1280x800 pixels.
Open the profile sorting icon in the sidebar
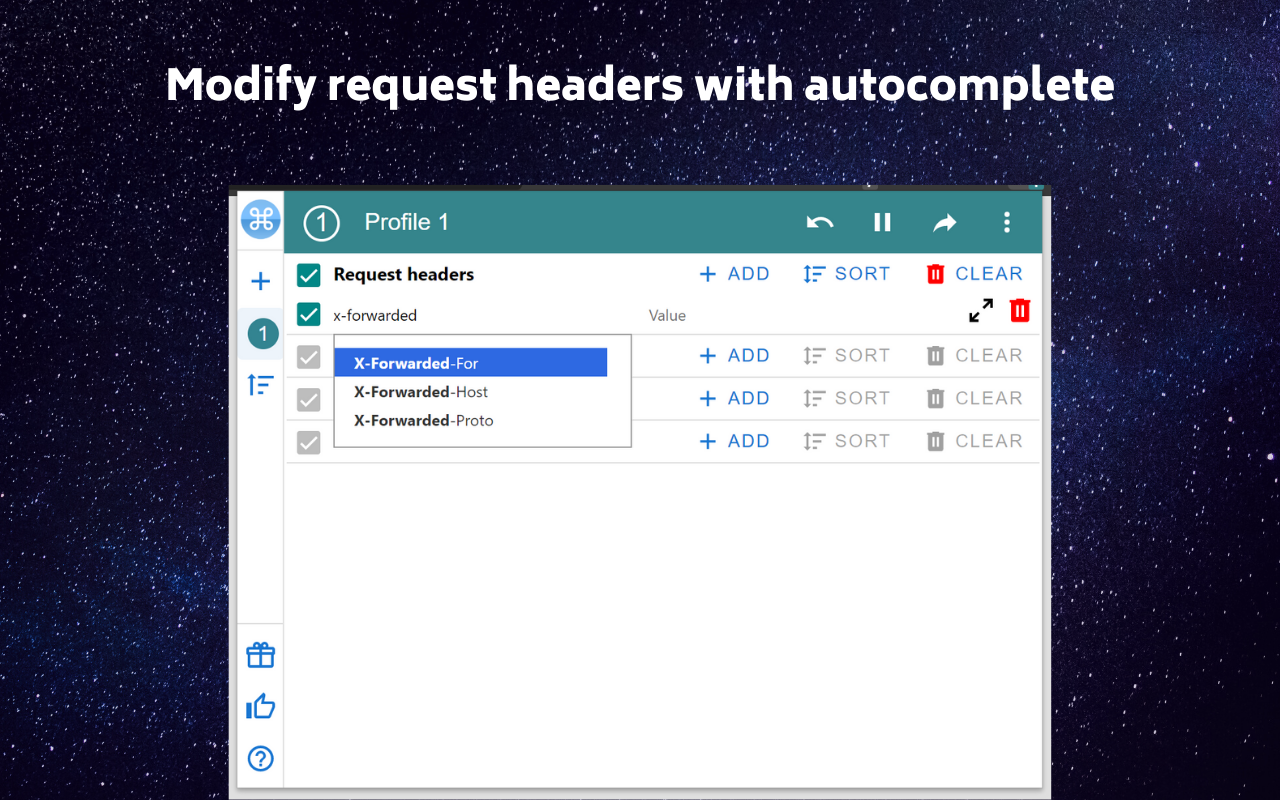[x=260, y=384]
